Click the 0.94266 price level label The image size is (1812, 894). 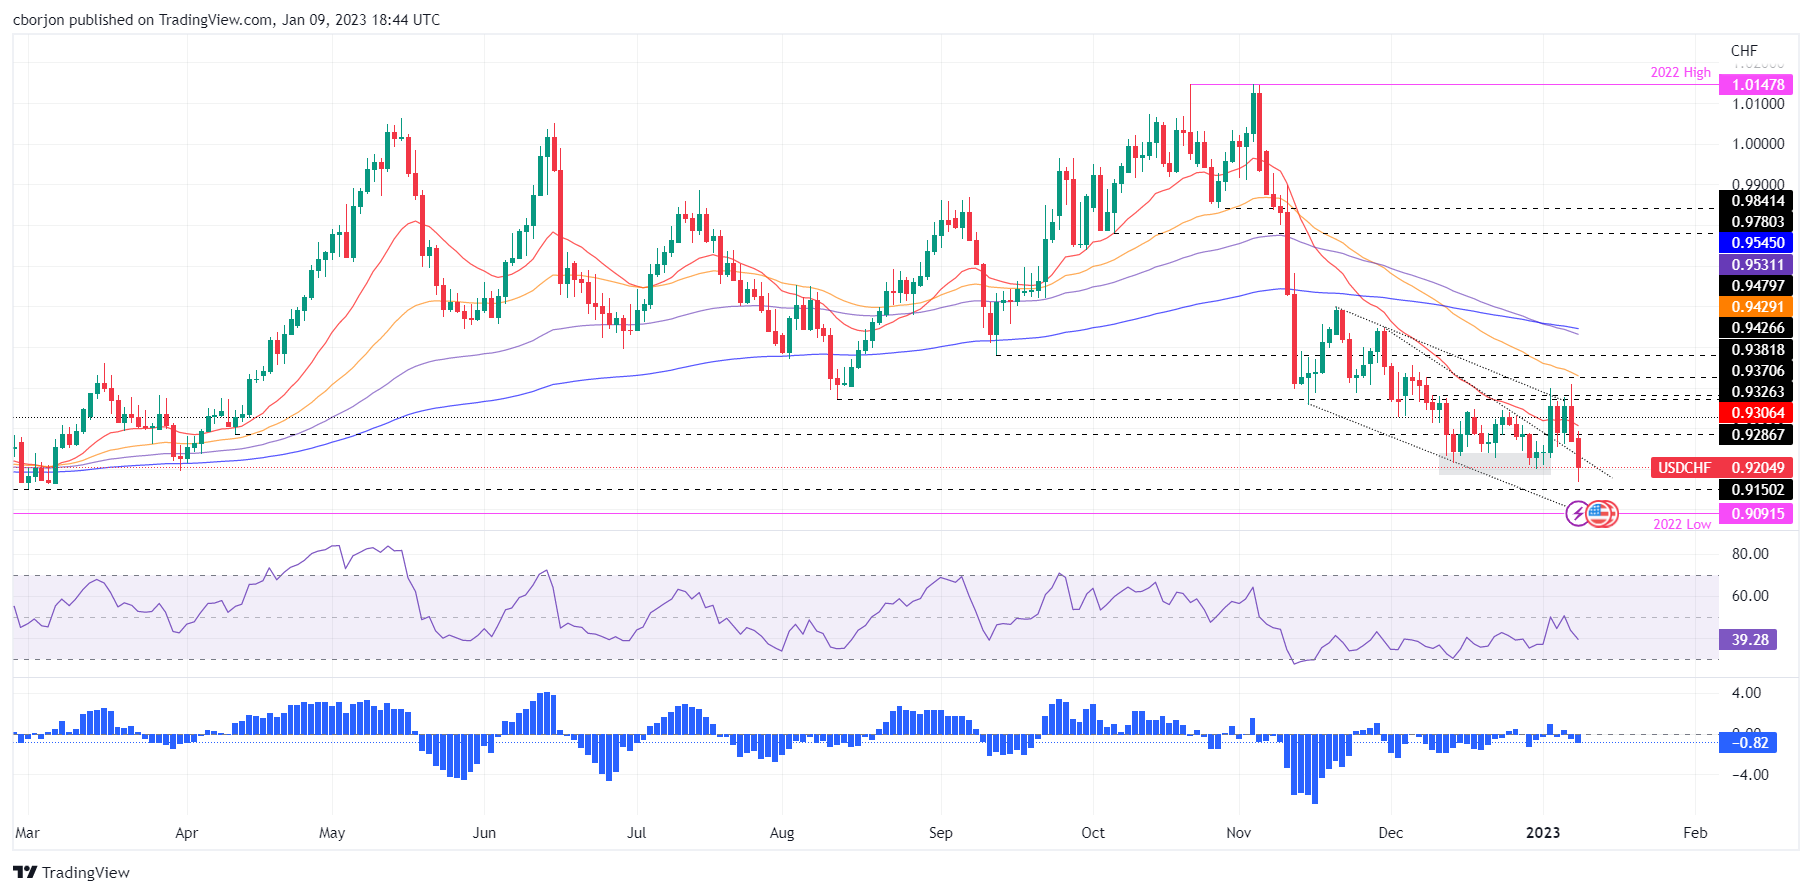[1756, 328]
